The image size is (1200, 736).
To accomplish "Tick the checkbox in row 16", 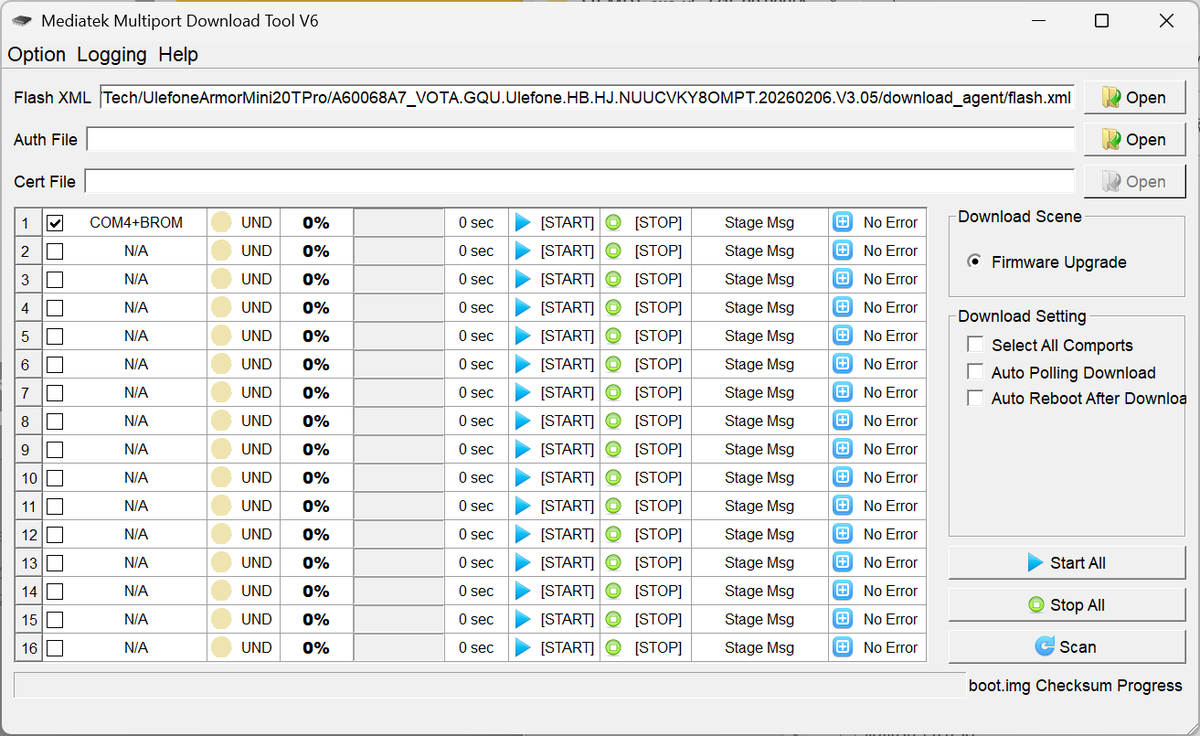I will coord(55,647).
